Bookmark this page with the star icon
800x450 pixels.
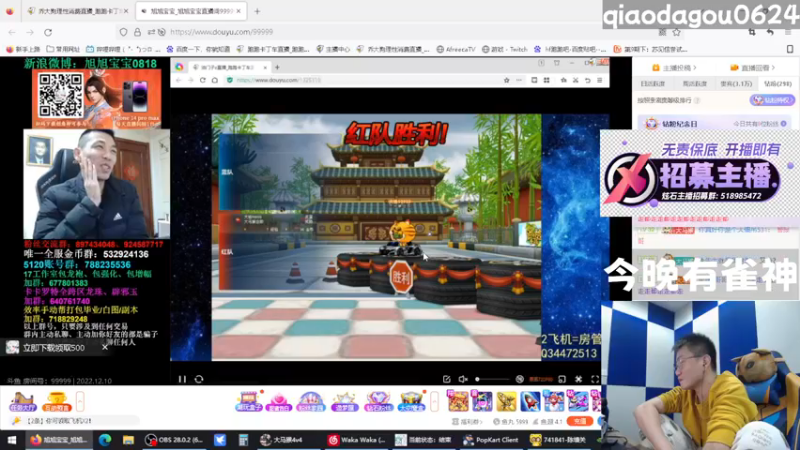click(x=677, y=32)
